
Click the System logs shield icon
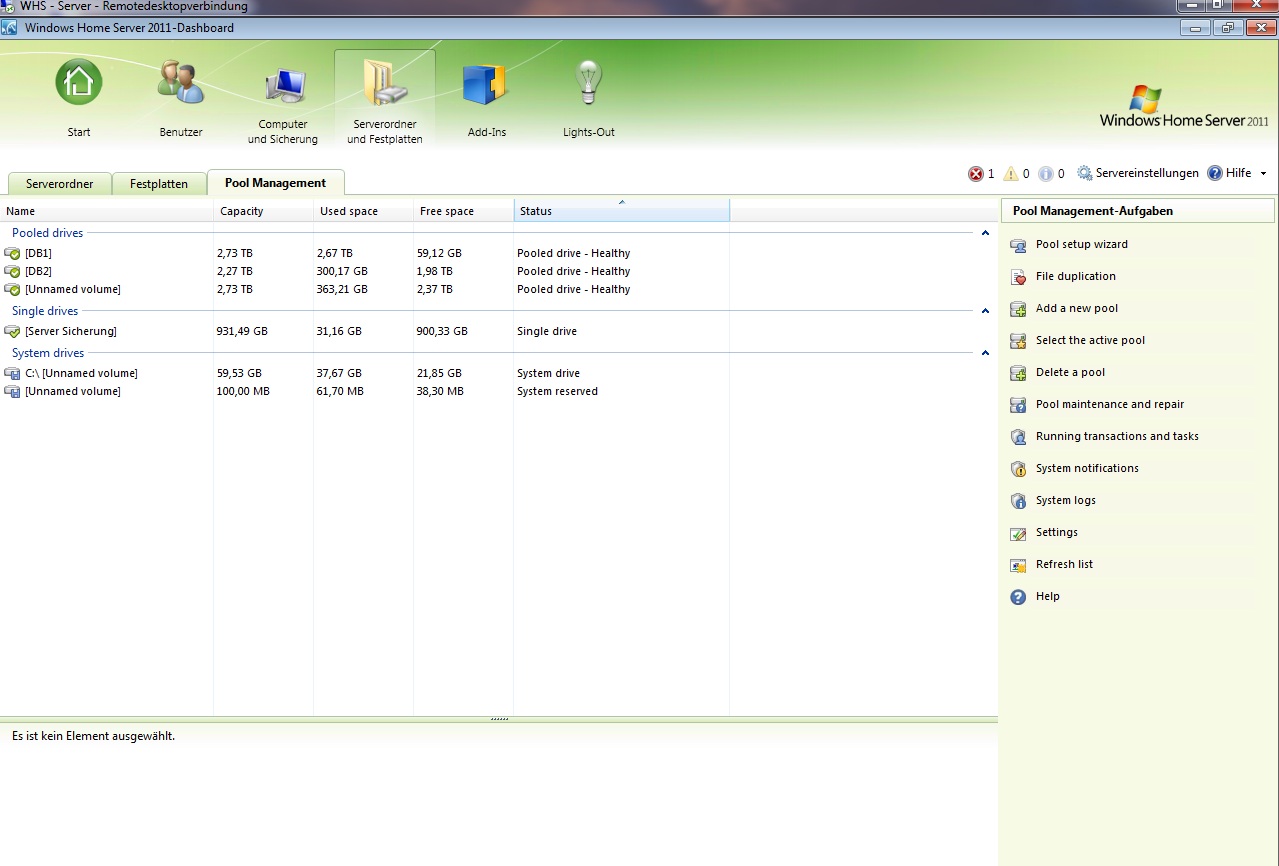(1018, 501)
